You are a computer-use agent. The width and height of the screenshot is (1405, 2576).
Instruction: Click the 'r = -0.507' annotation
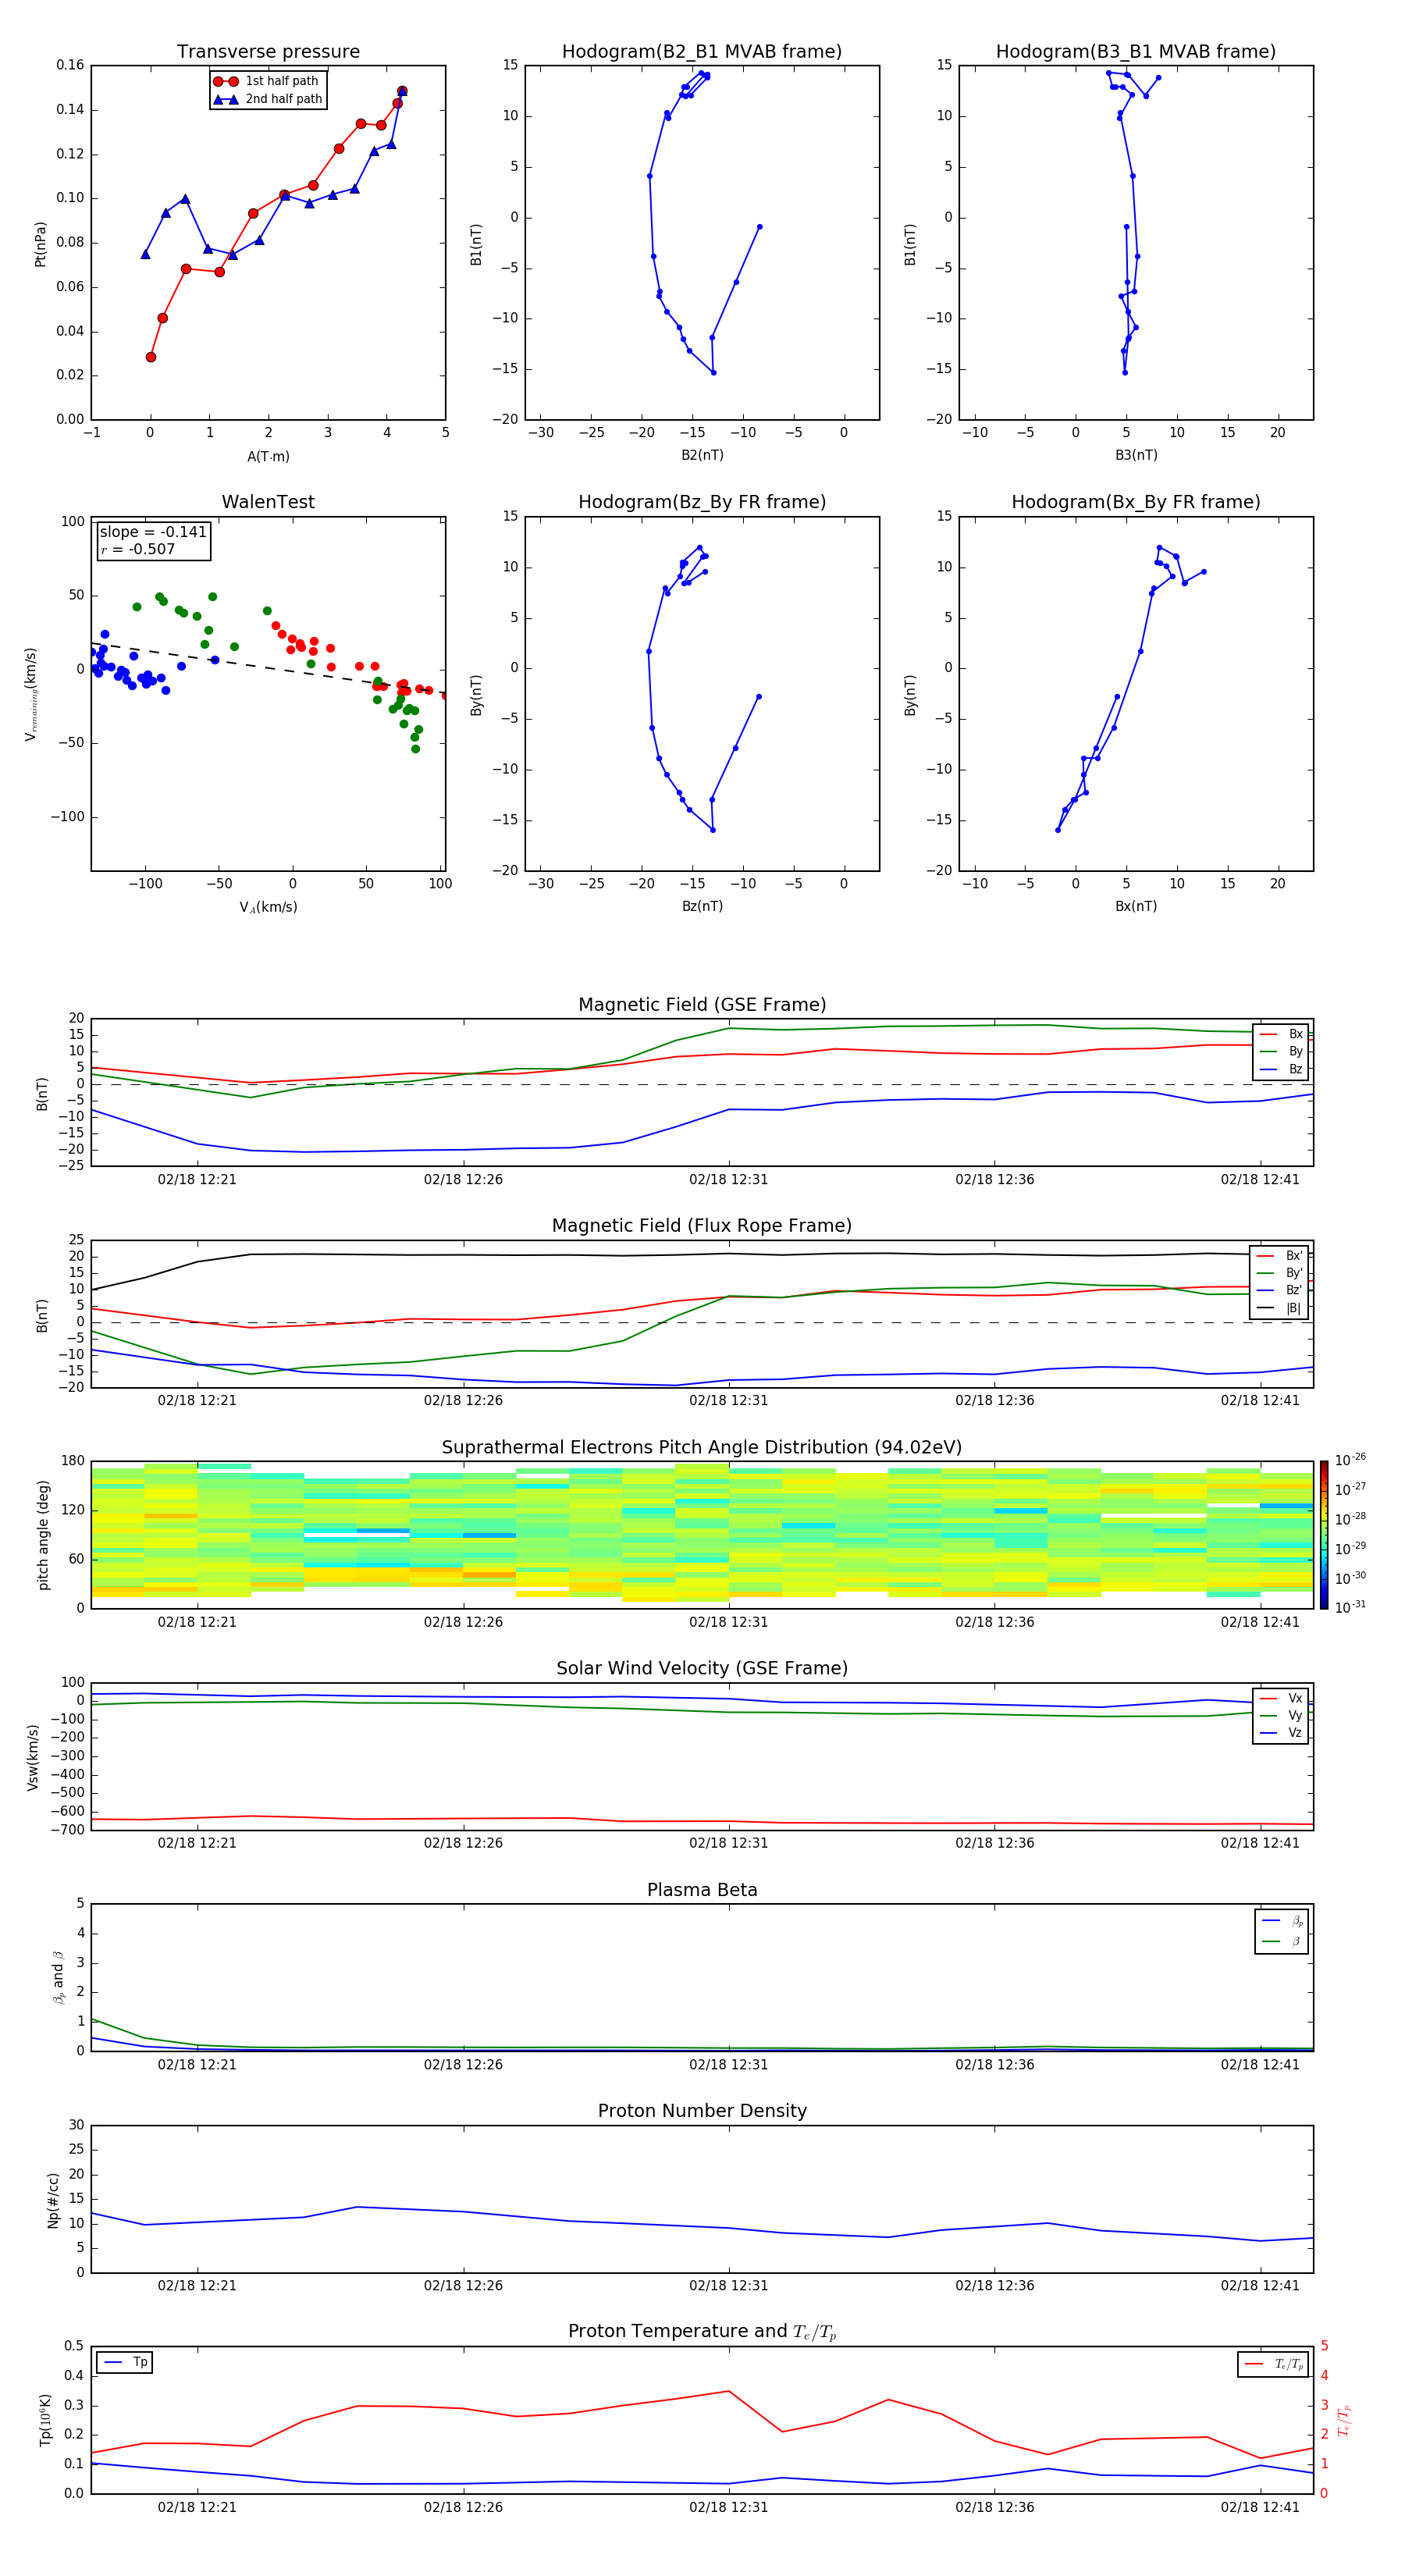pyautogui.click(x=138, y=550)
